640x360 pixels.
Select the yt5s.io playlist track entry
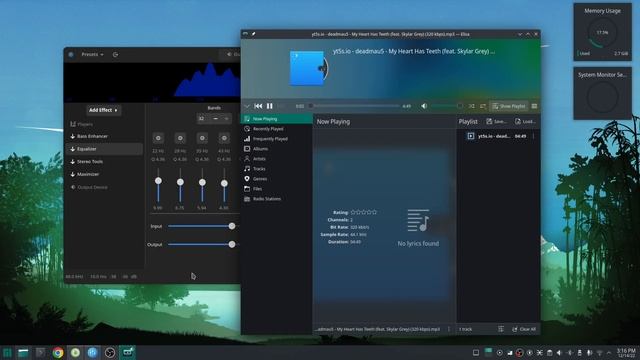pyautogui.click(x=498, y=136)
